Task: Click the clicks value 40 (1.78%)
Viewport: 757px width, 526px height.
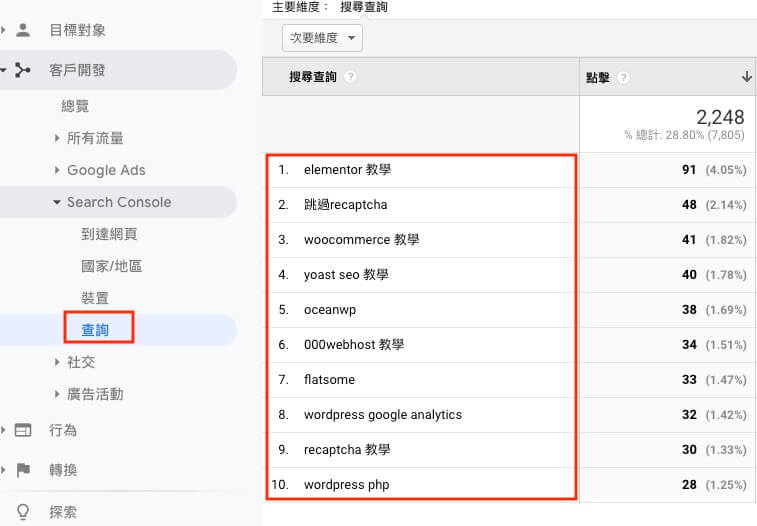Action: [x=714, y=275]
